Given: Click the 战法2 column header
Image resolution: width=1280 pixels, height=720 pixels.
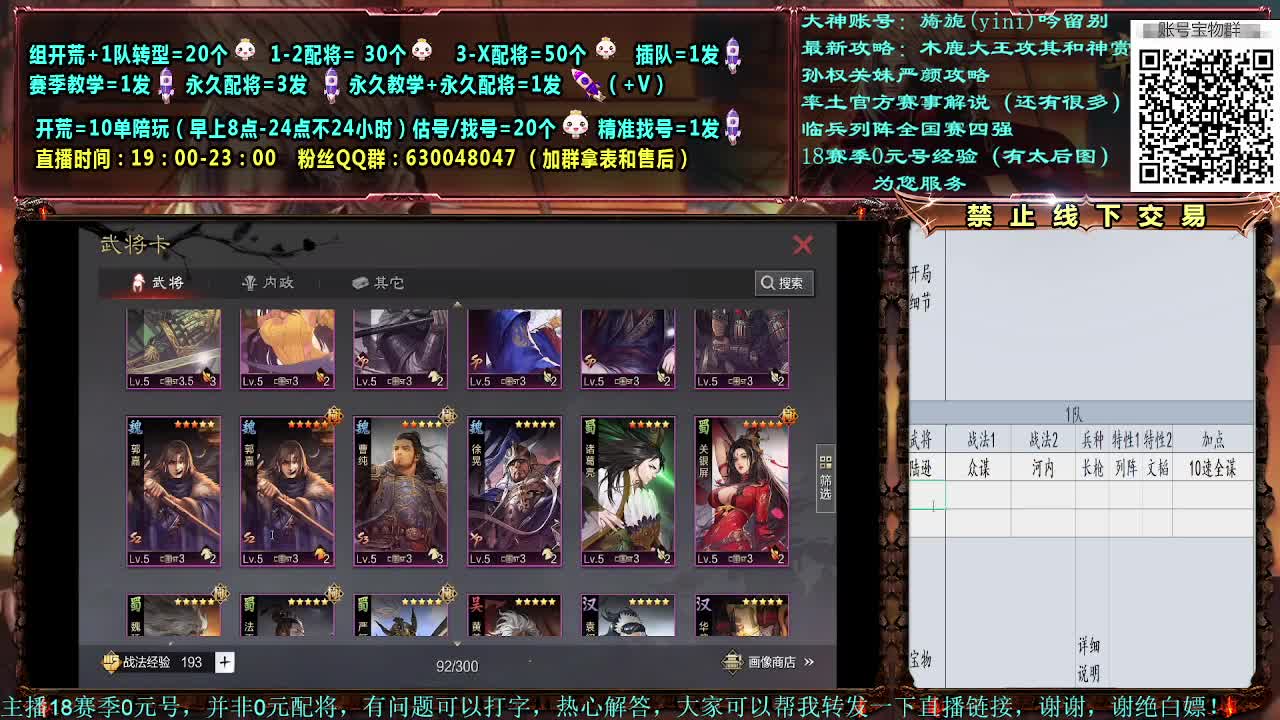Looking at the screenshot, I should (1043, 440).
